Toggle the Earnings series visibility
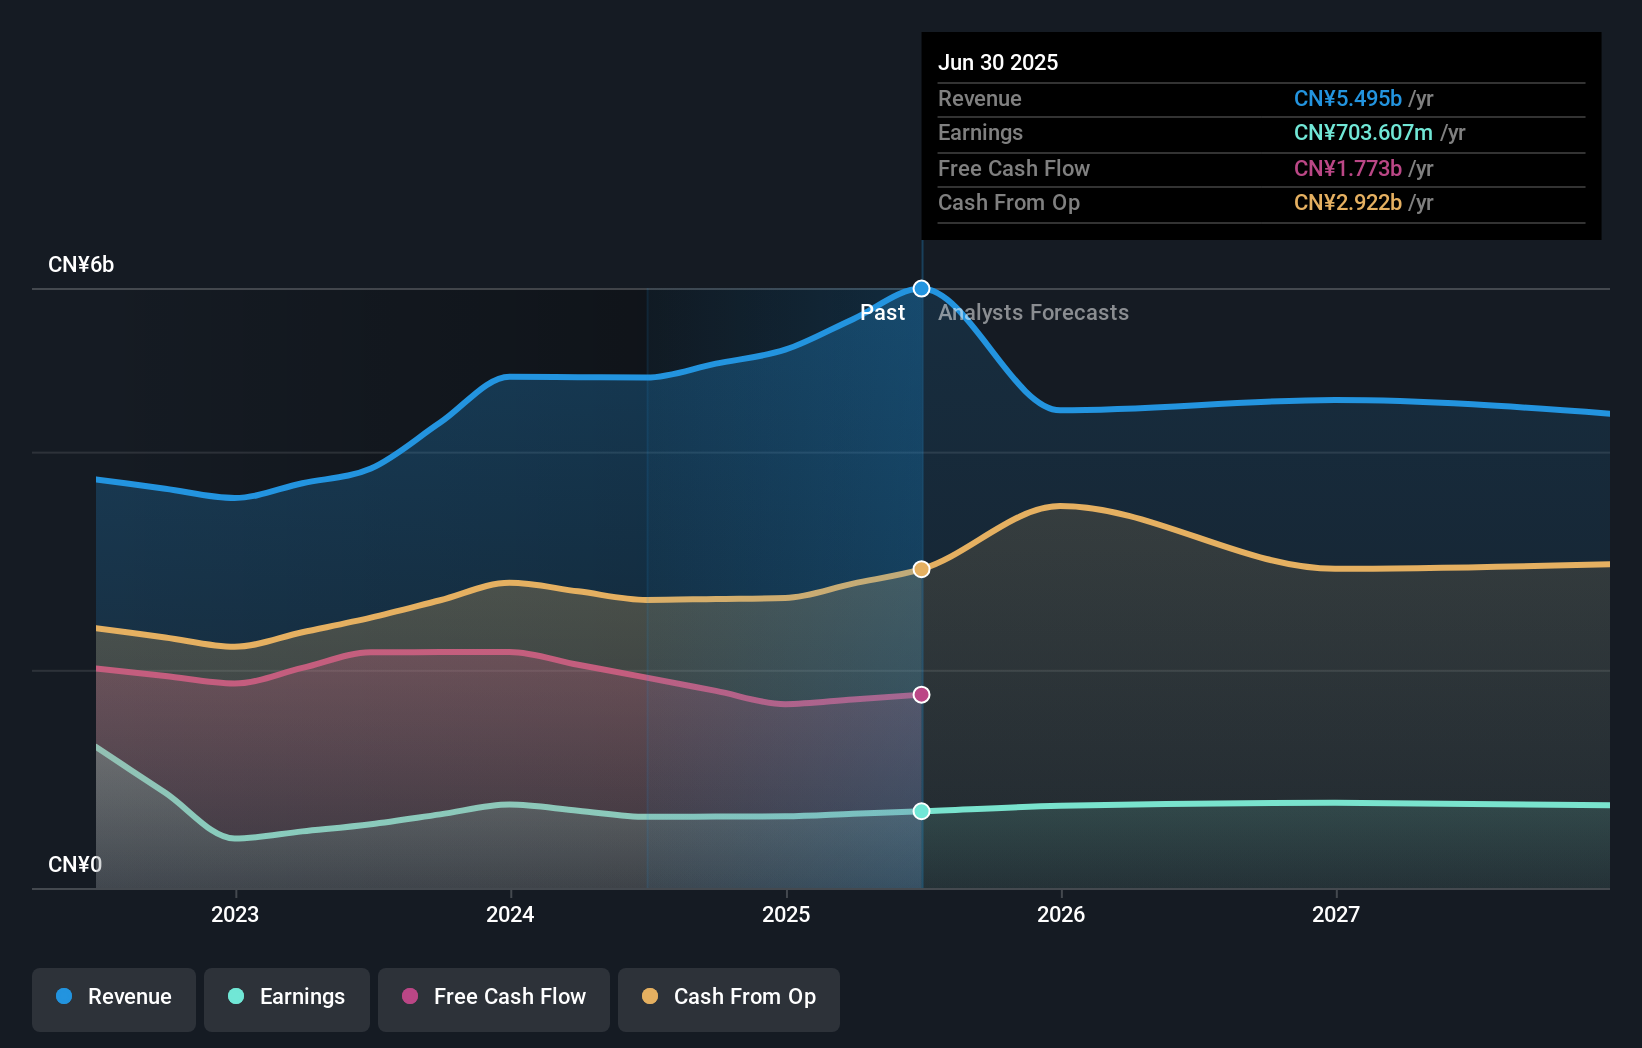This screenshot has width=1642, height=1048. [286, 997]
